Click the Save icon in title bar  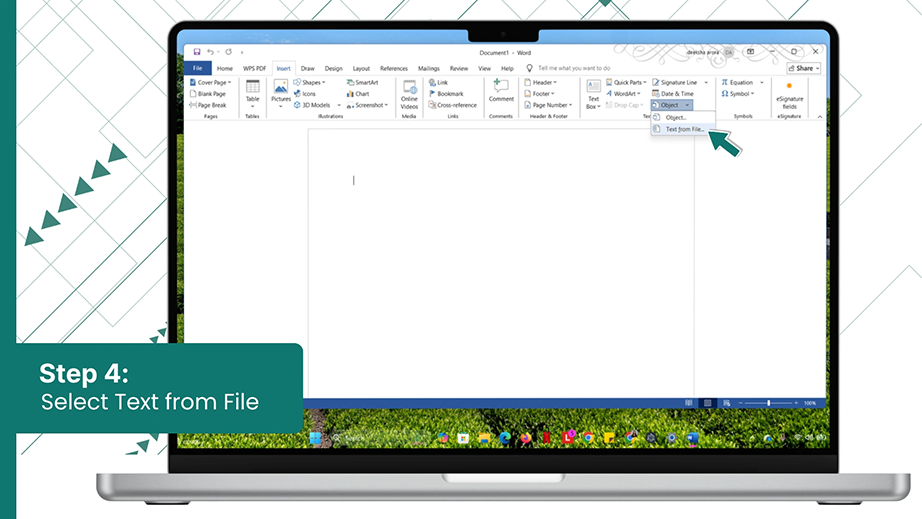coord(197,52)
